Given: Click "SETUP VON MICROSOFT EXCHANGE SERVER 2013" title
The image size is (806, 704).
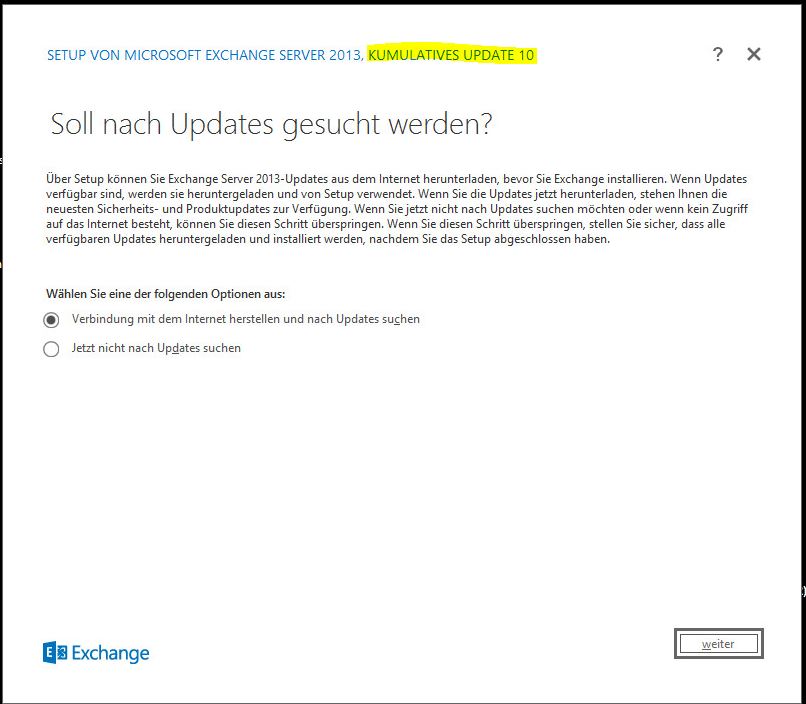Looking at the screenshot, I should (205, 55).
